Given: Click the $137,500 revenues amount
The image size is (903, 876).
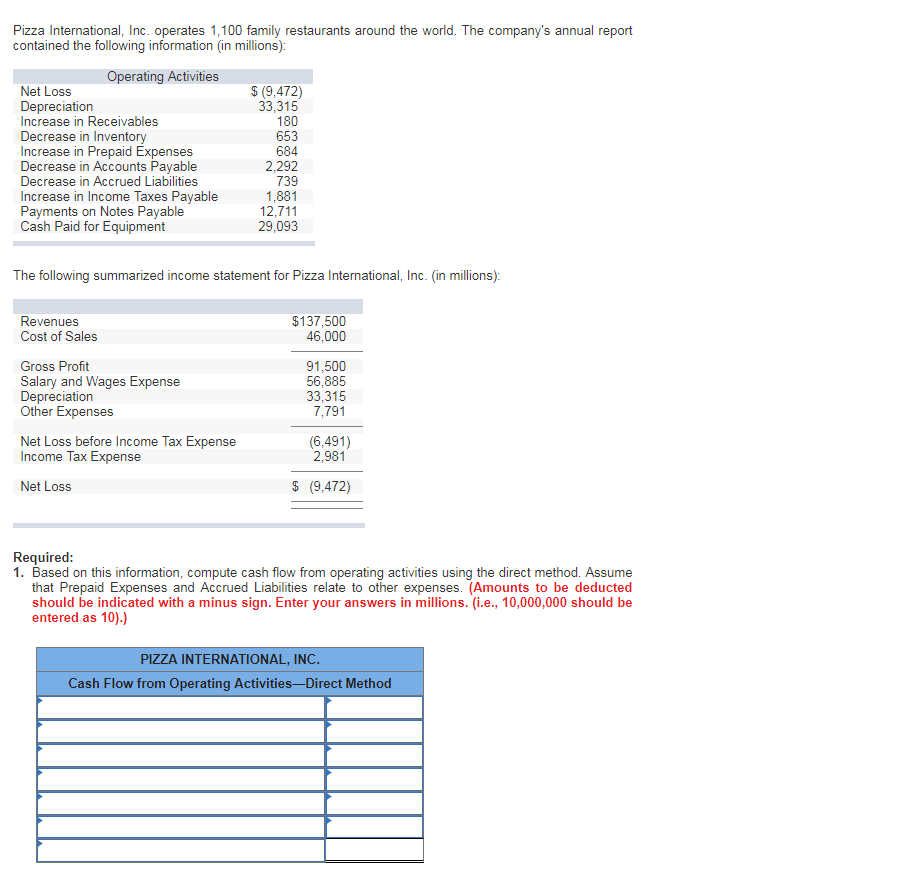Looking at the screenshot, I should [x=319, y=321].
